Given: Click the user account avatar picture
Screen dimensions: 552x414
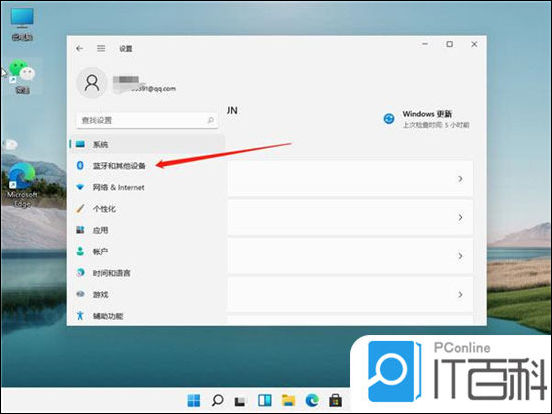Looking at the screenshot, I should [x=92, y=83].
